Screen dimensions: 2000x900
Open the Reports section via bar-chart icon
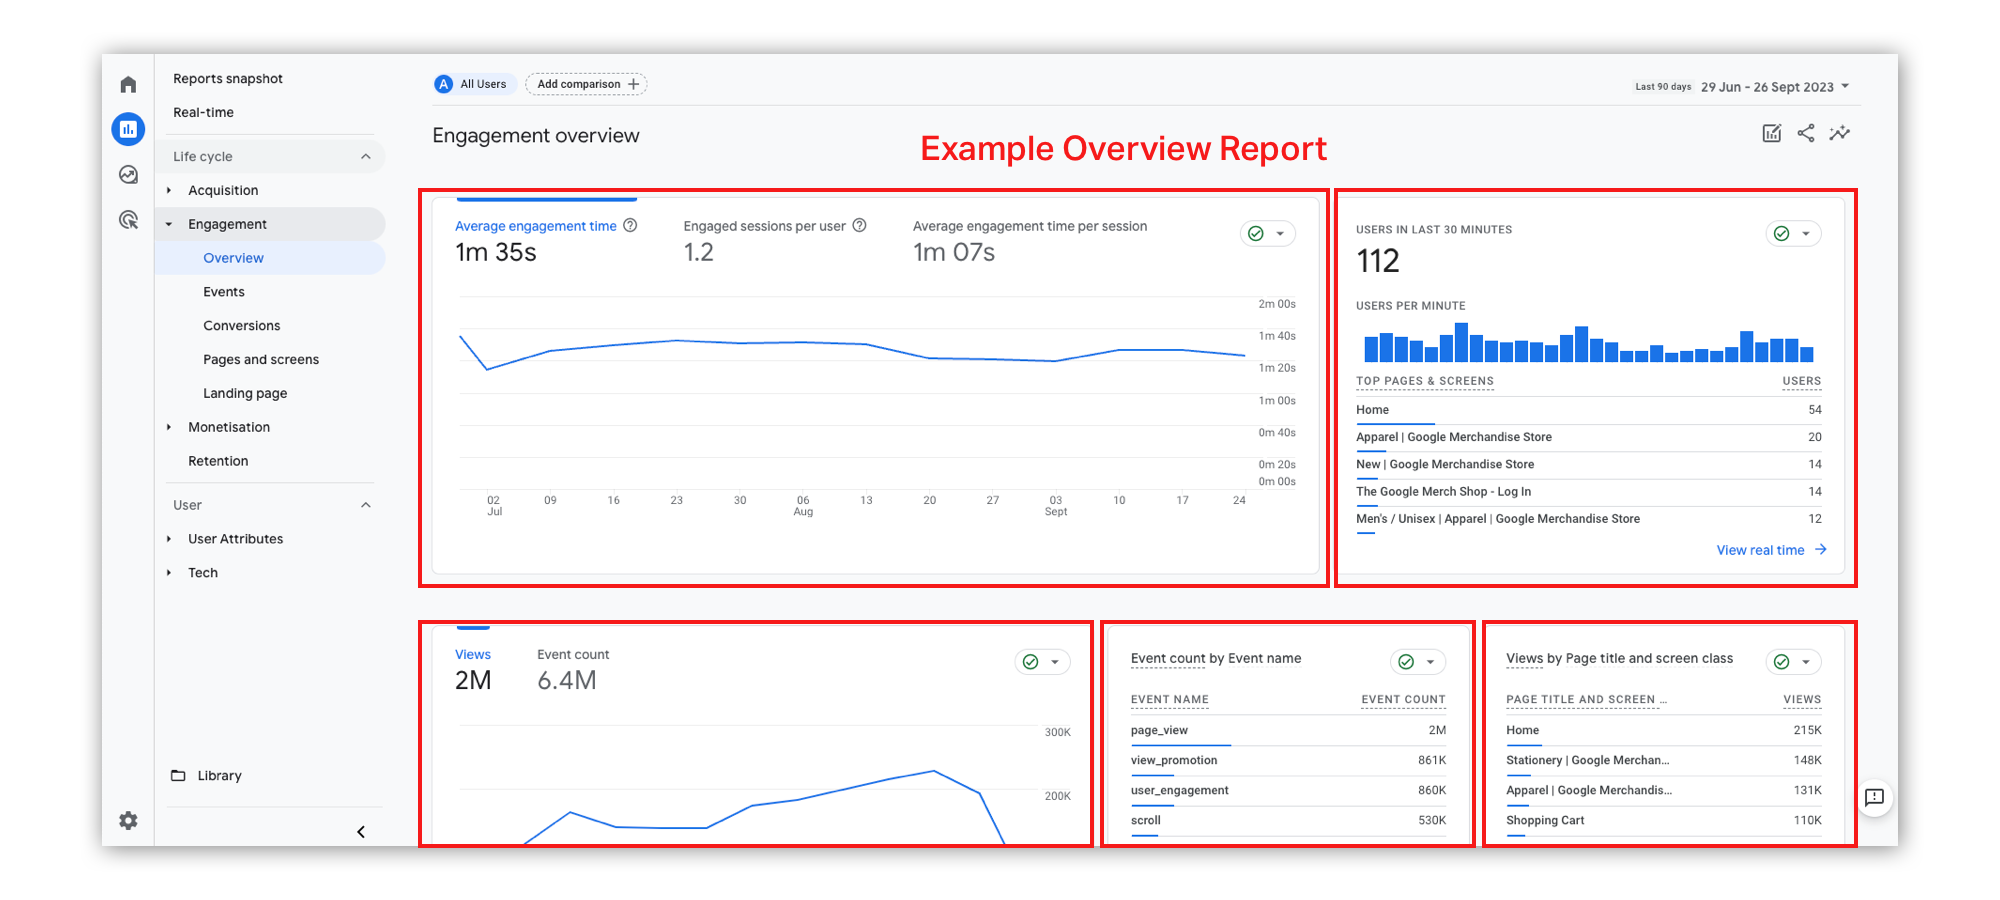pyautogui.click(x=127, y=129)
